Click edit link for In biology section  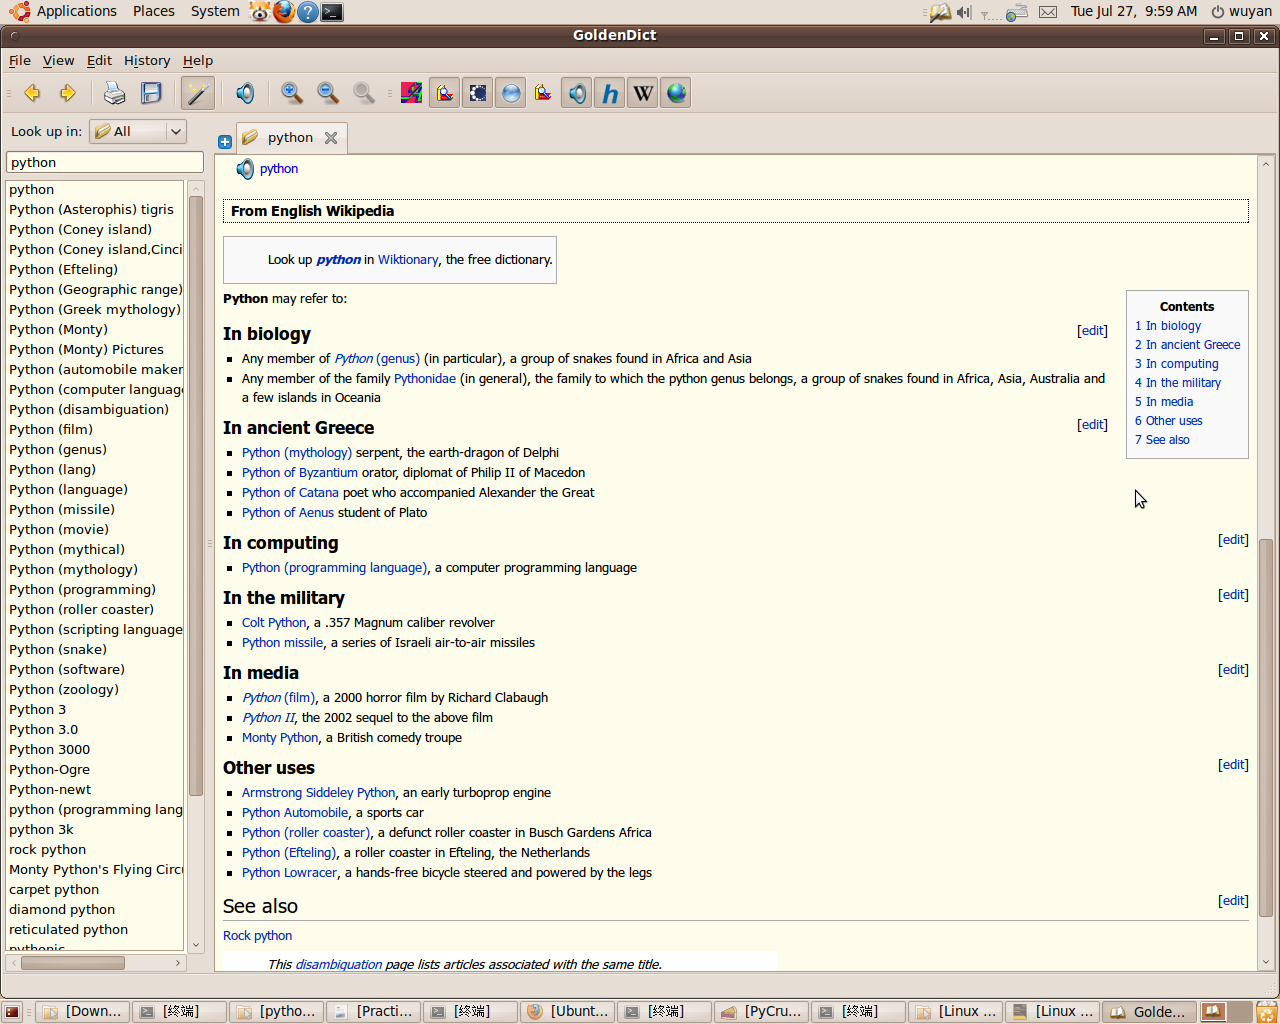tap(1092, 330)
